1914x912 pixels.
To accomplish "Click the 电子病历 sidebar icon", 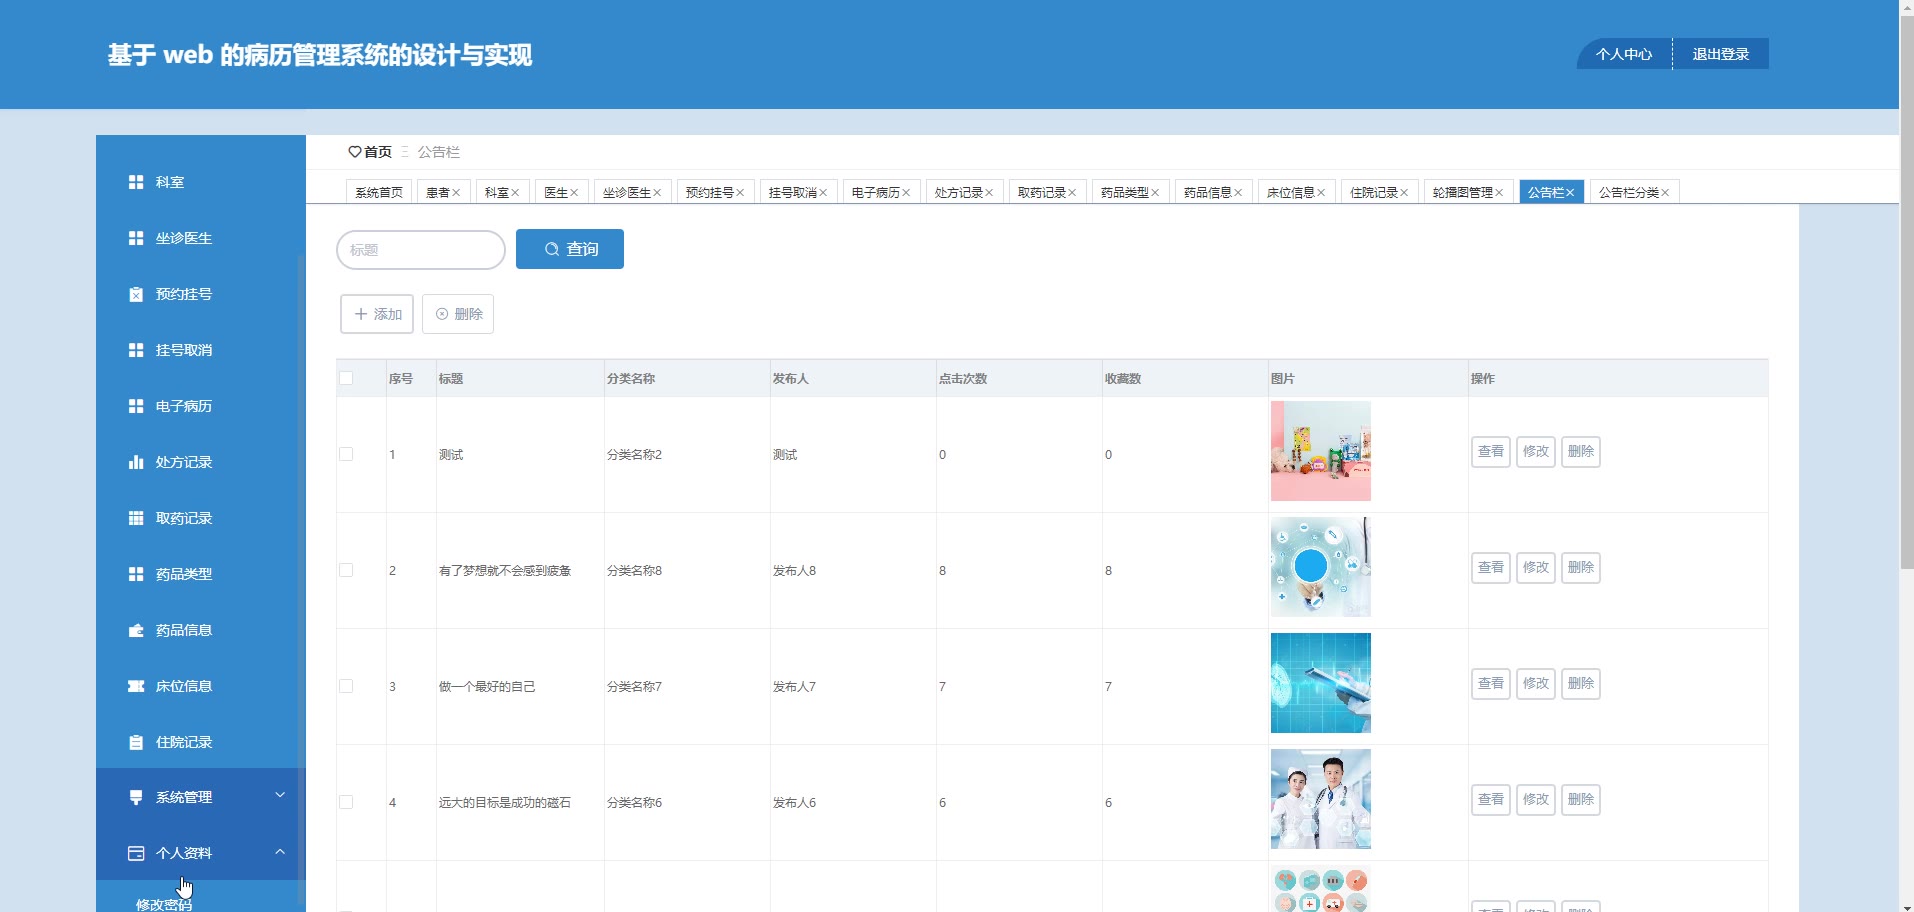I will tap(136, 406).
